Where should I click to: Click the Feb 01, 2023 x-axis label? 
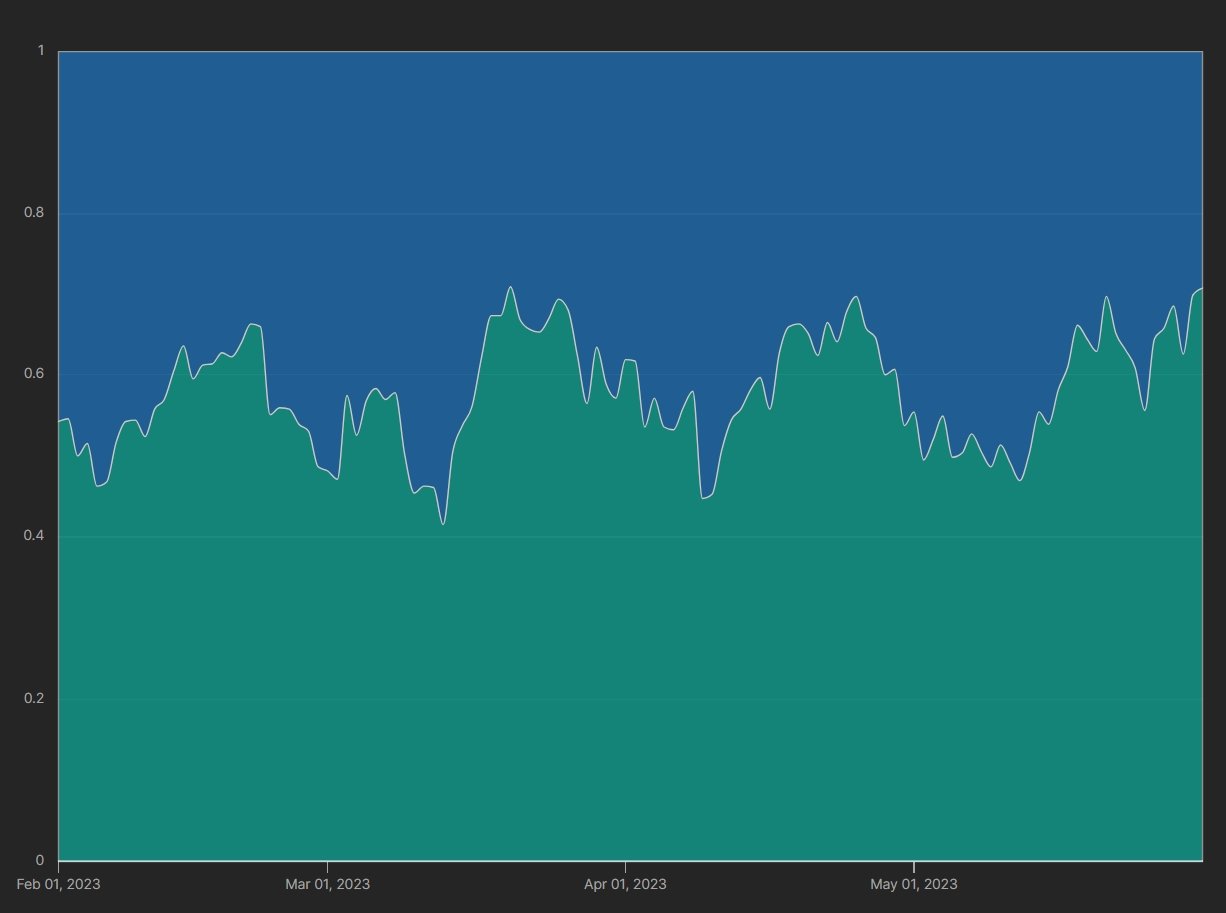click(58, 884)
